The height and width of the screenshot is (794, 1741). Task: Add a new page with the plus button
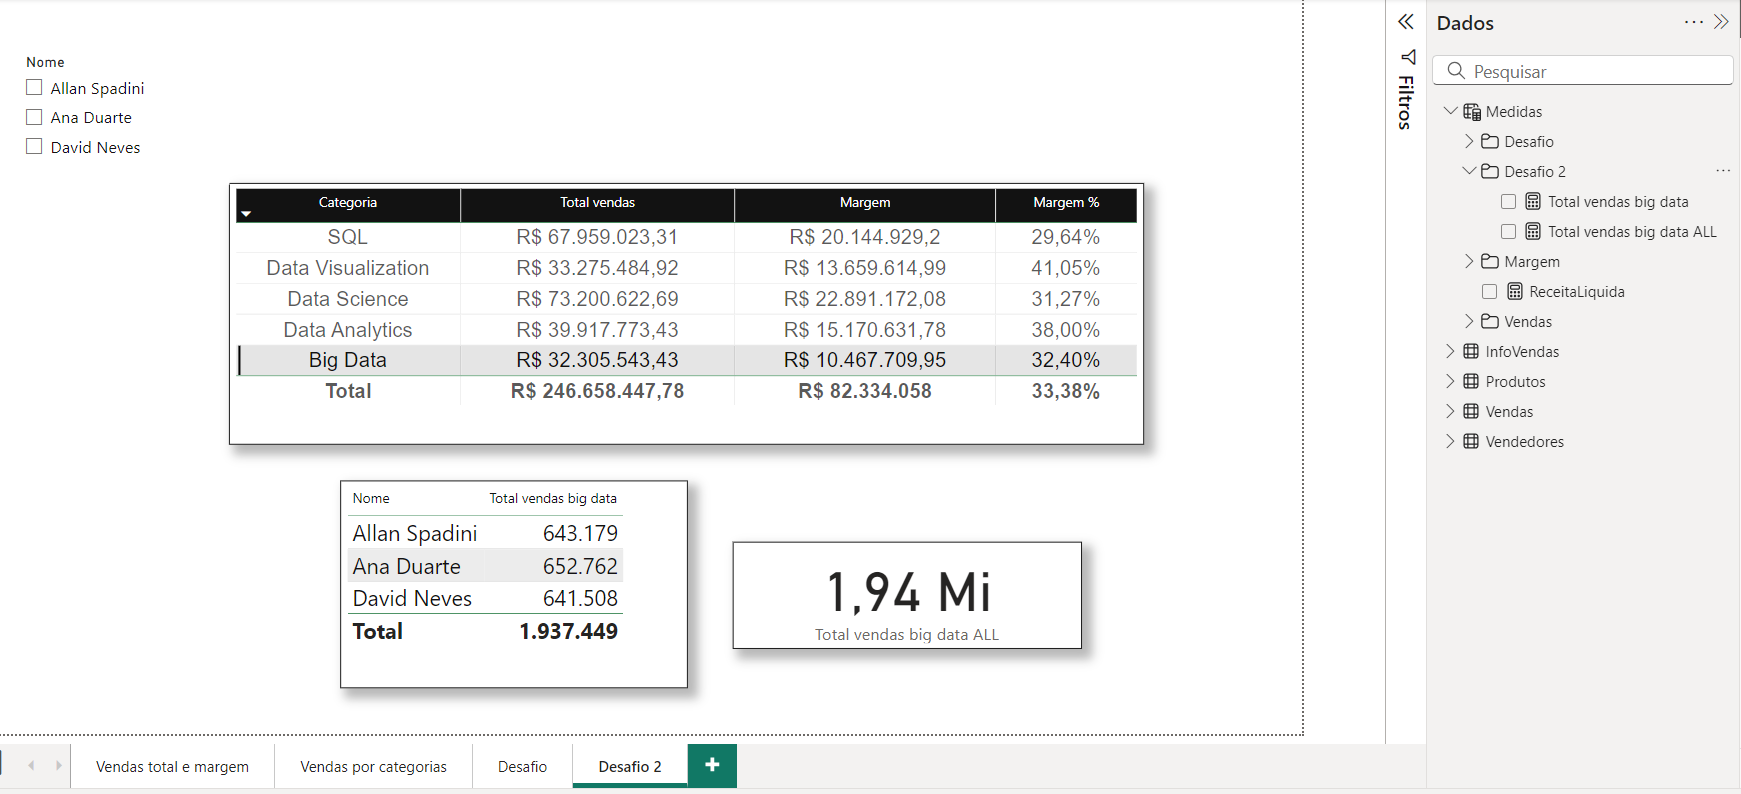pyautogui.click(x=712, y=765)
